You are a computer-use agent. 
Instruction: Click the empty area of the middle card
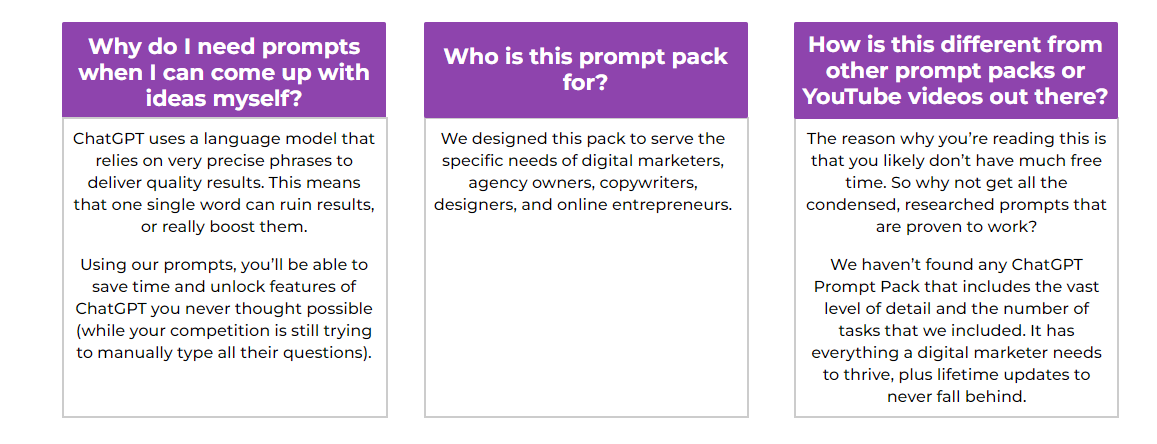point(586,317)
